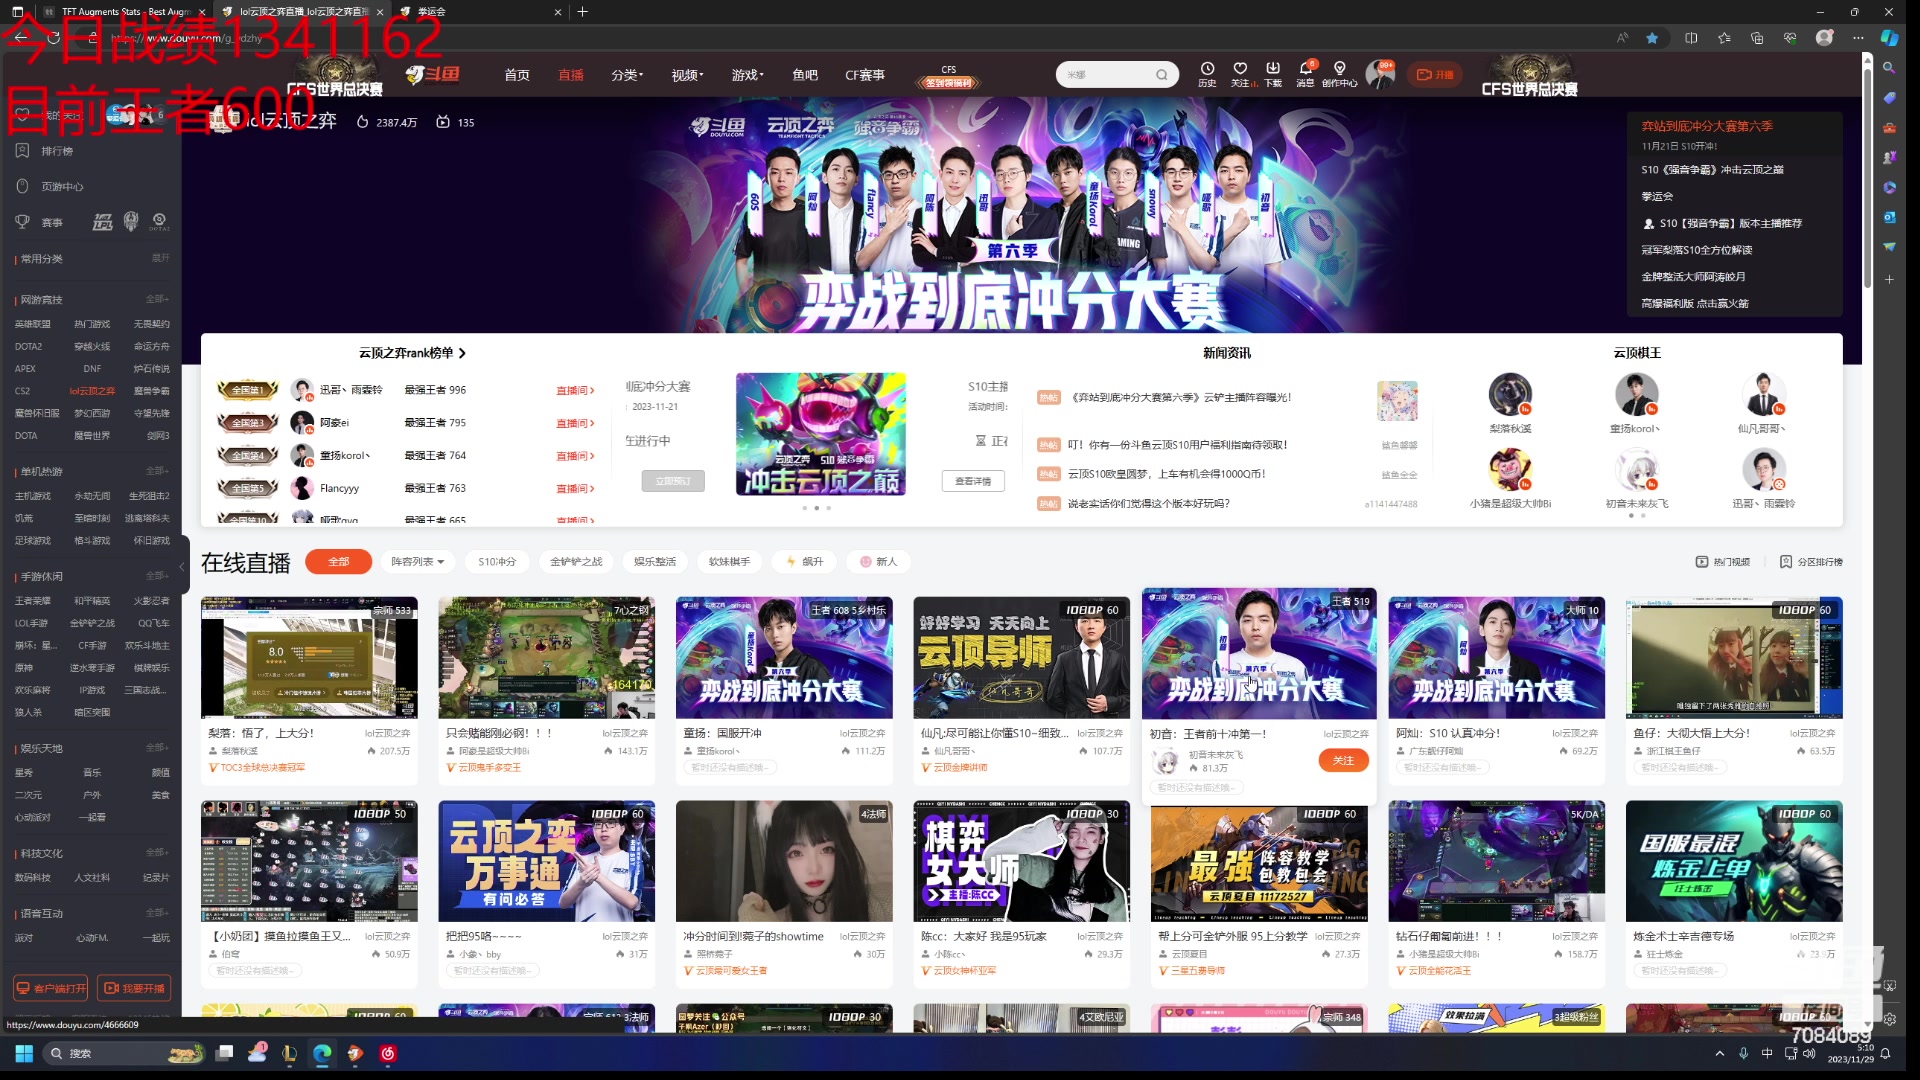1920x1080 pixels.
Task: Expand 云顶之弈rank榜单 chevron
Action: click(x=462, y=353)
